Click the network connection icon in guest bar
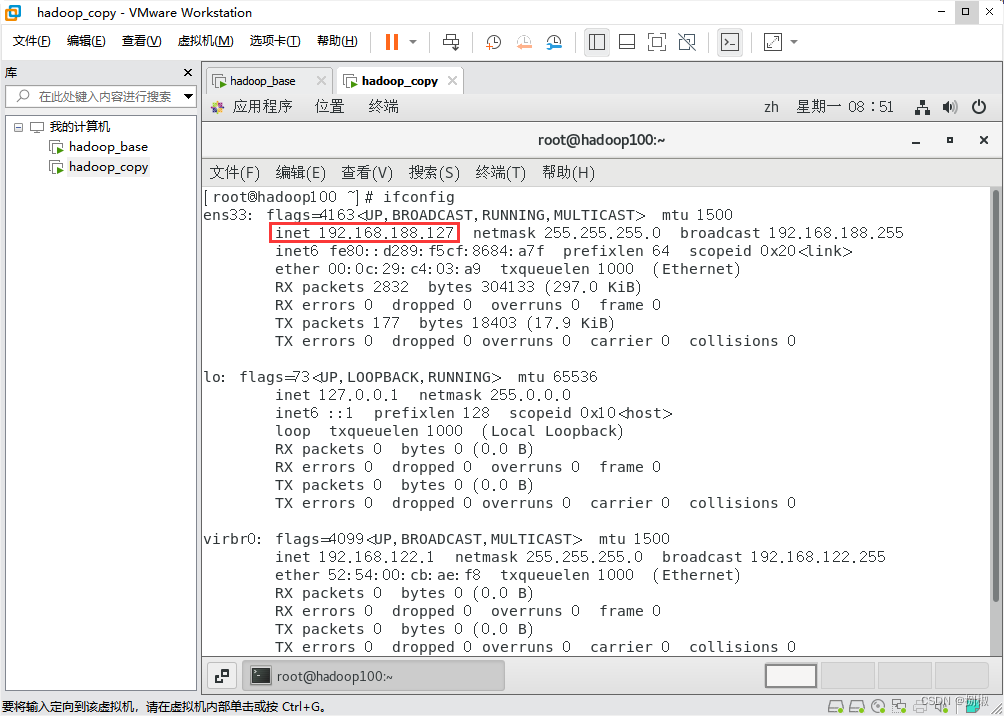 (x=922, y=108)
